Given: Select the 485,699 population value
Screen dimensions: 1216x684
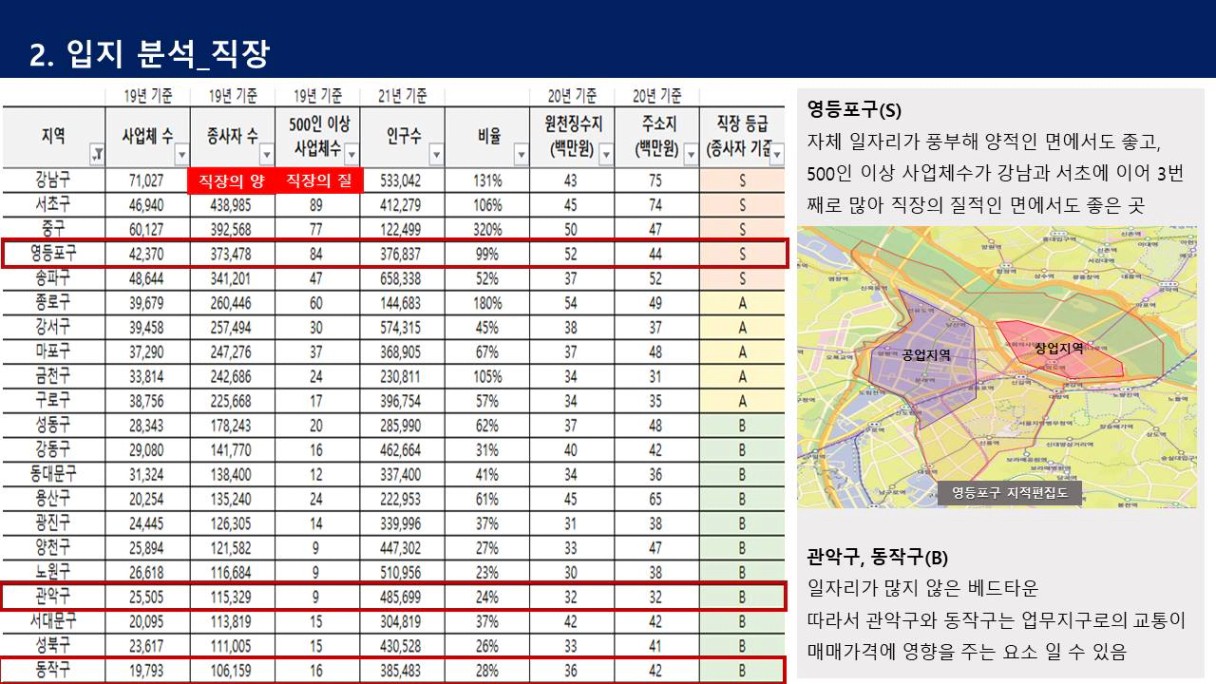Looking at the screenshot, I should (x=401, y=596).
